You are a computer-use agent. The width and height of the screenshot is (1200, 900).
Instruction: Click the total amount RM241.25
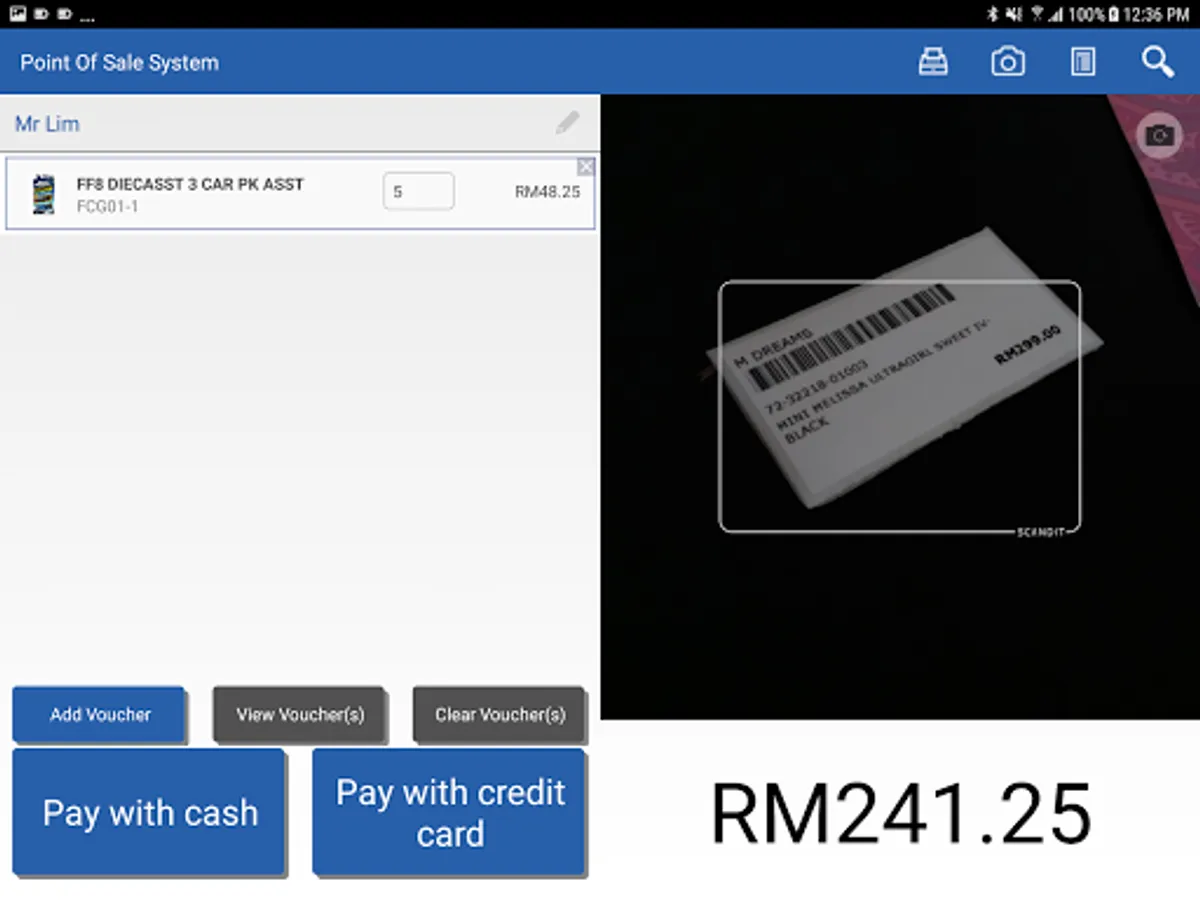pyautogui.click(x=900, y=814)
